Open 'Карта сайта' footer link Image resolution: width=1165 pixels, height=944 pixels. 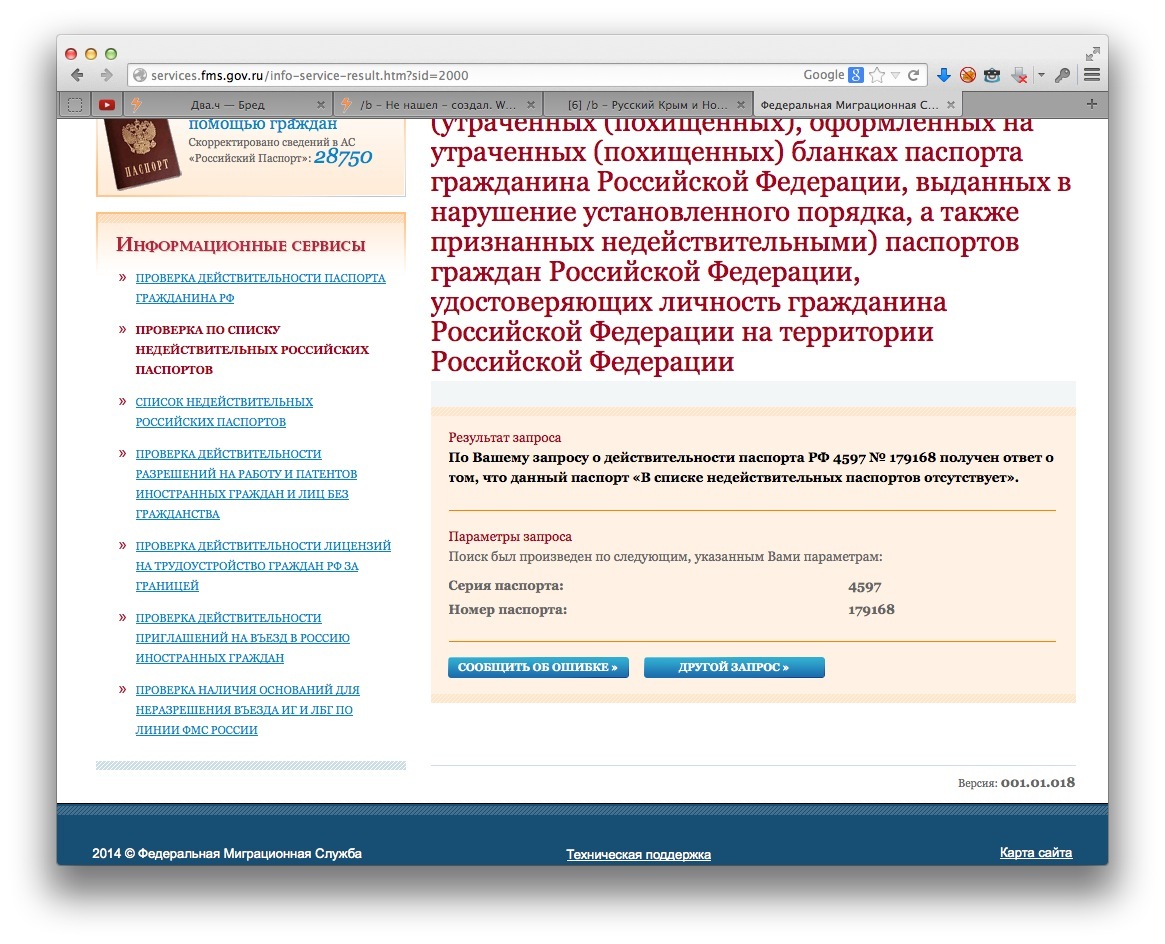coord(1036,853)
